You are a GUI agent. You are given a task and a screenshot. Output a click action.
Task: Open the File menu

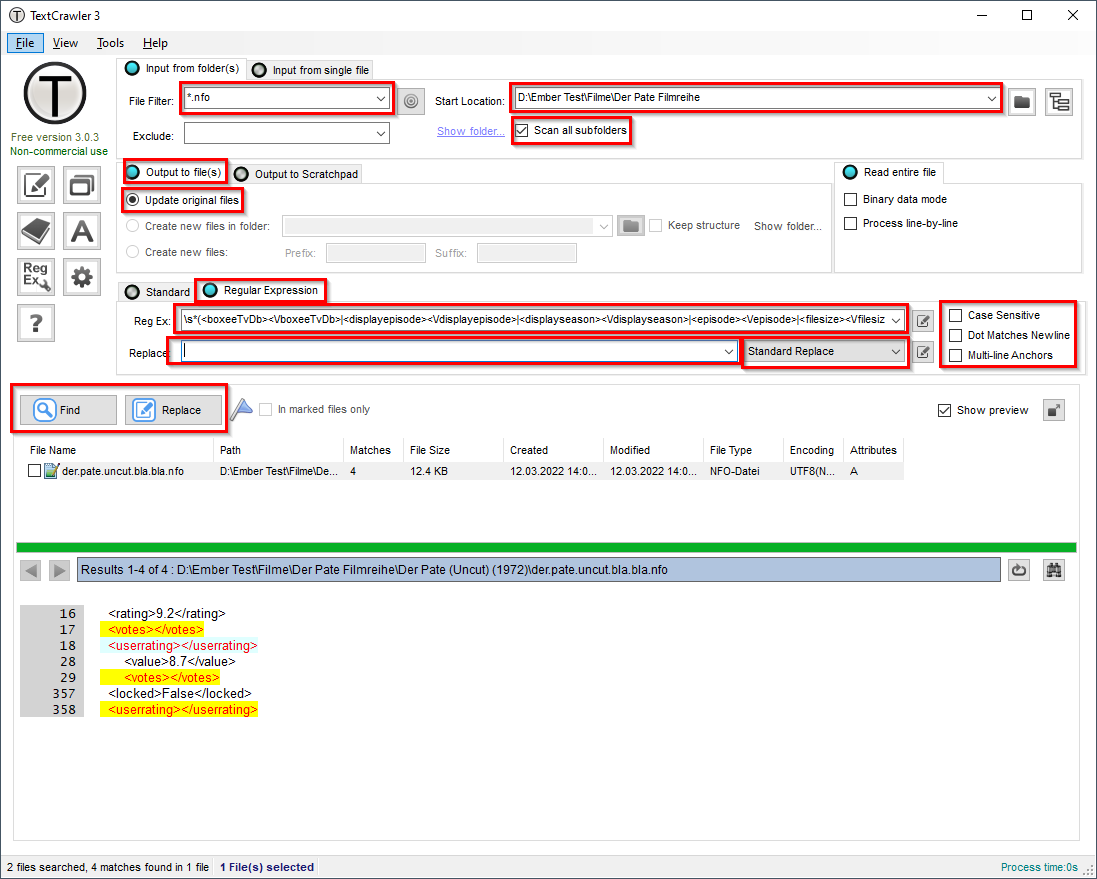click(25, 43)
